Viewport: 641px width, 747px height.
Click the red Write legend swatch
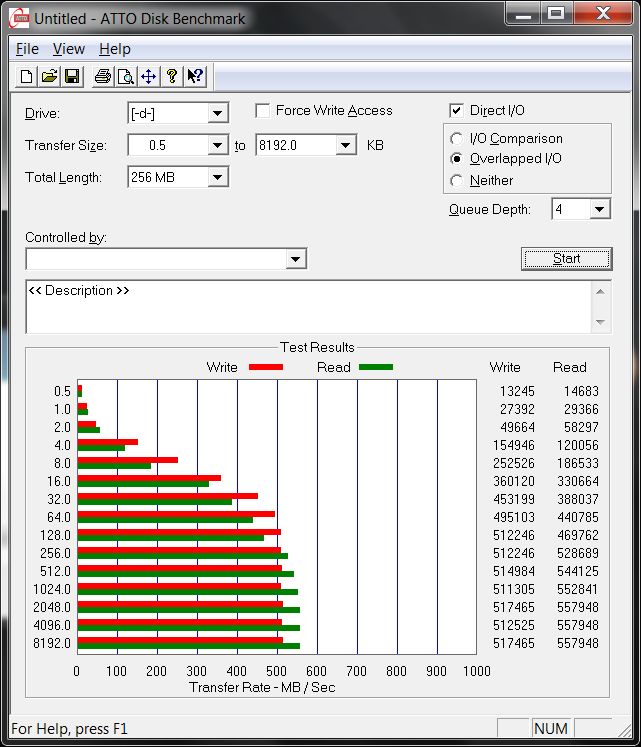pyautogui.click(x=266, y=367)
